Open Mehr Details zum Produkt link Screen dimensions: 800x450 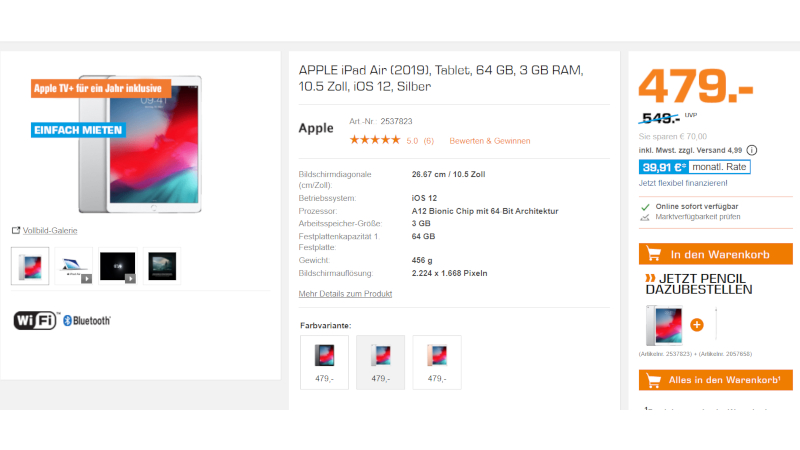pos(345,294)
